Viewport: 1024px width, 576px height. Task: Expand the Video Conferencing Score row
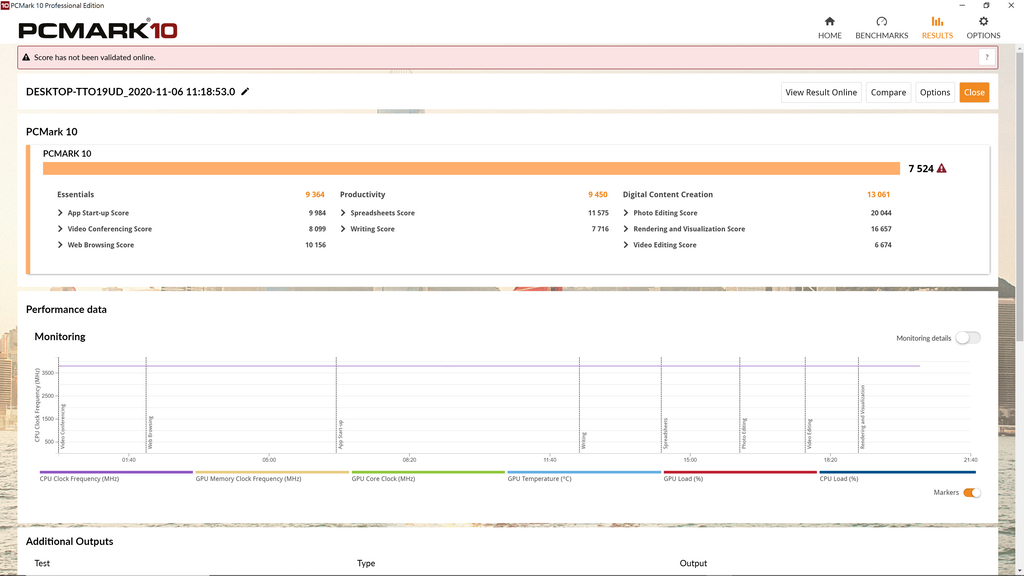[61, 229]
